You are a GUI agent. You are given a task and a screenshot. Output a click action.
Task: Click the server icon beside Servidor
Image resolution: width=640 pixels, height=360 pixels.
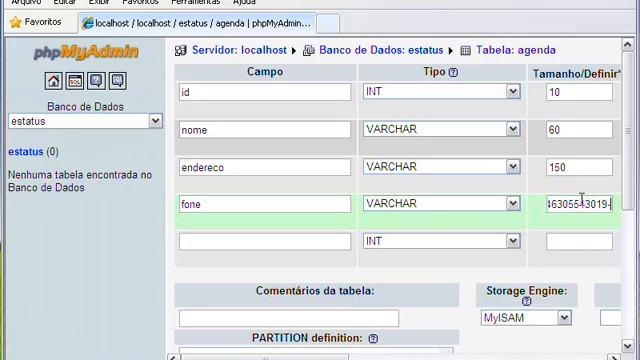180,51
